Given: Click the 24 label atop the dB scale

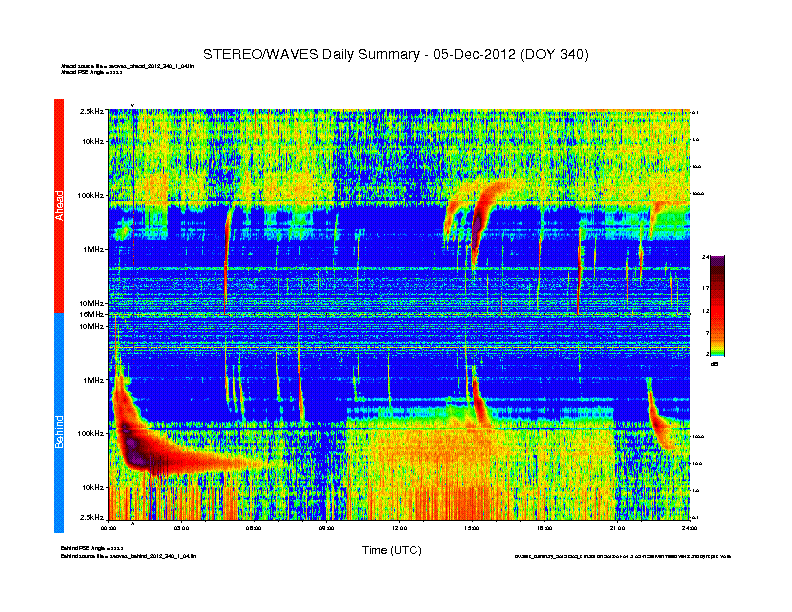Looking at the screenshot, I should [x=706, y=257].
